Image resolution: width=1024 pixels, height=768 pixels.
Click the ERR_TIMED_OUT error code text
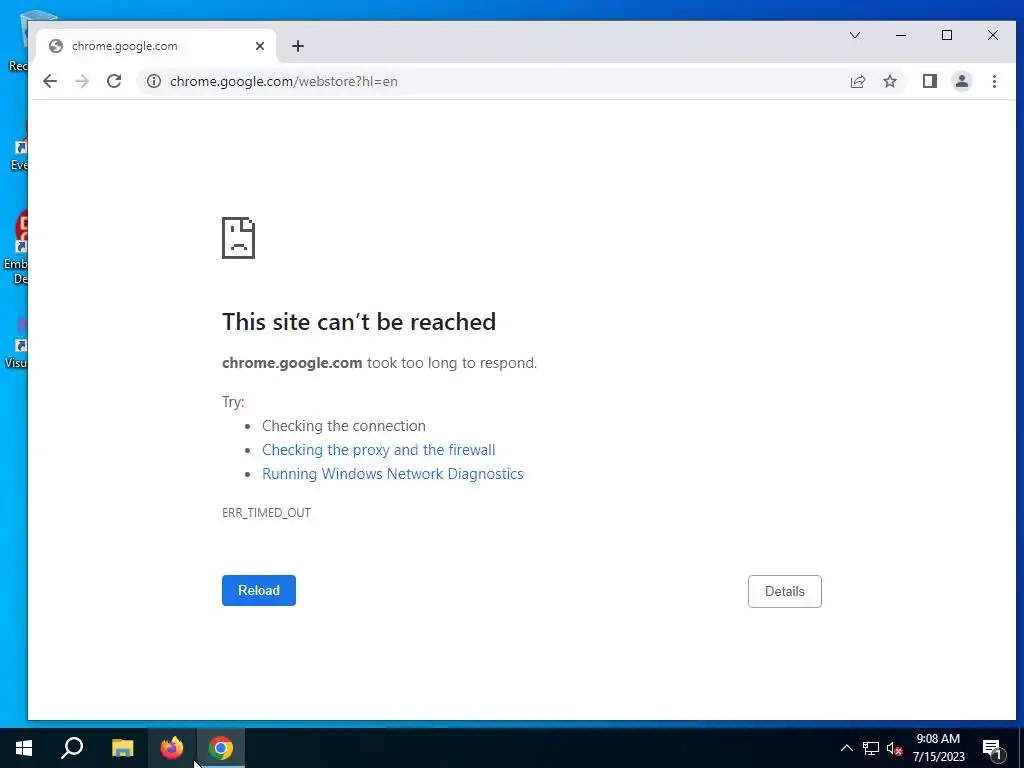click(x=266, y=513)
